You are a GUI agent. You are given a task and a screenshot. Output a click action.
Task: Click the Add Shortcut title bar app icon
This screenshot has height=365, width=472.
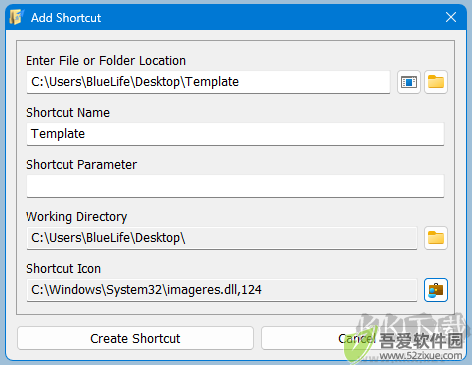tap(16, 17)
